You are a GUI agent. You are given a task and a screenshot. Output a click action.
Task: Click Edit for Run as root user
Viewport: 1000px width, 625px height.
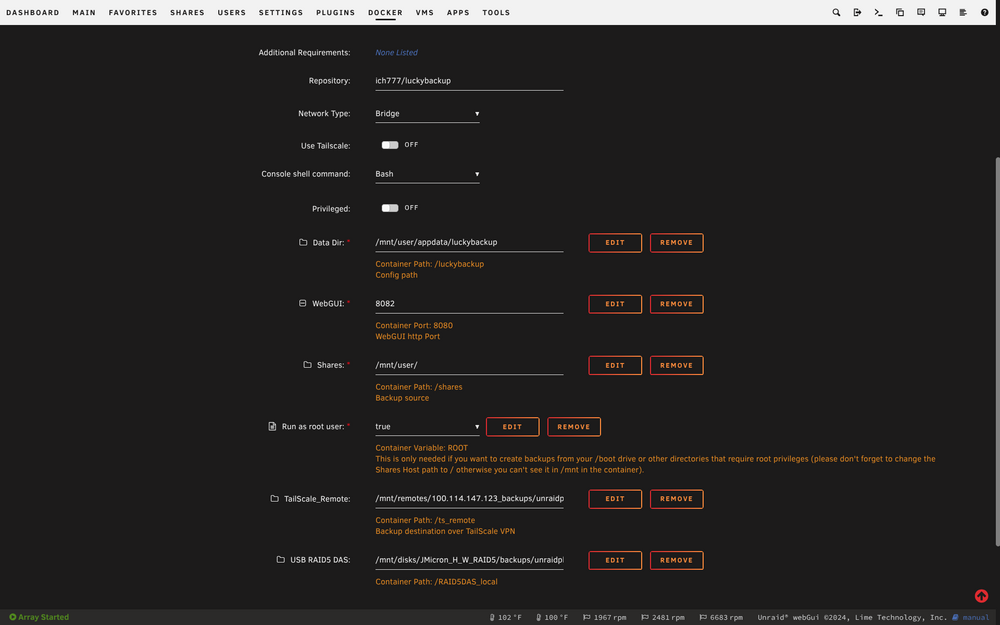pyautogui.click(x=512, y=427)
